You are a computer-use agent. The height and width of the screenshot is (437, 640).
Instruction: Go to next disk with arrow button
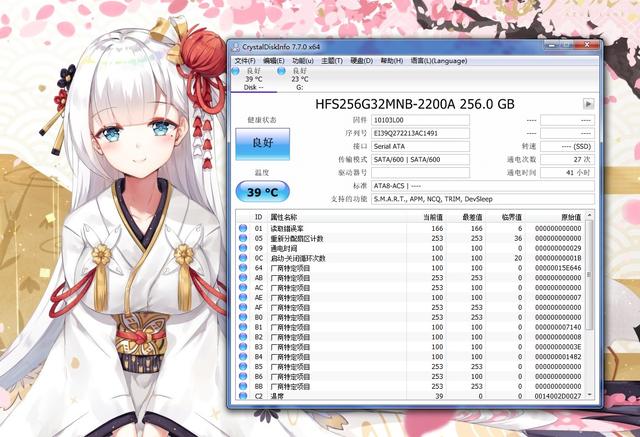588,104
